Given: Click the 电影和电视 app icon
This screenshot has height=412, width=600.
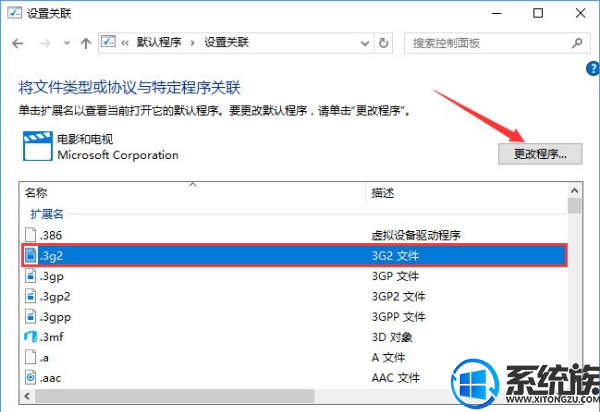Looking at the screenshot, I should tap(38, 146).
